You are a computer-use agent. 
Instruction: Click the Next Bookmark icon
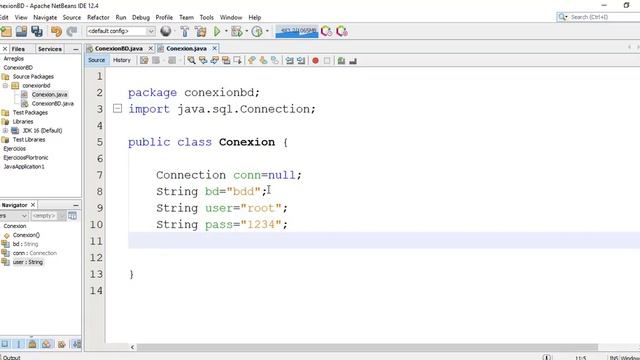[x=263, y=60]
